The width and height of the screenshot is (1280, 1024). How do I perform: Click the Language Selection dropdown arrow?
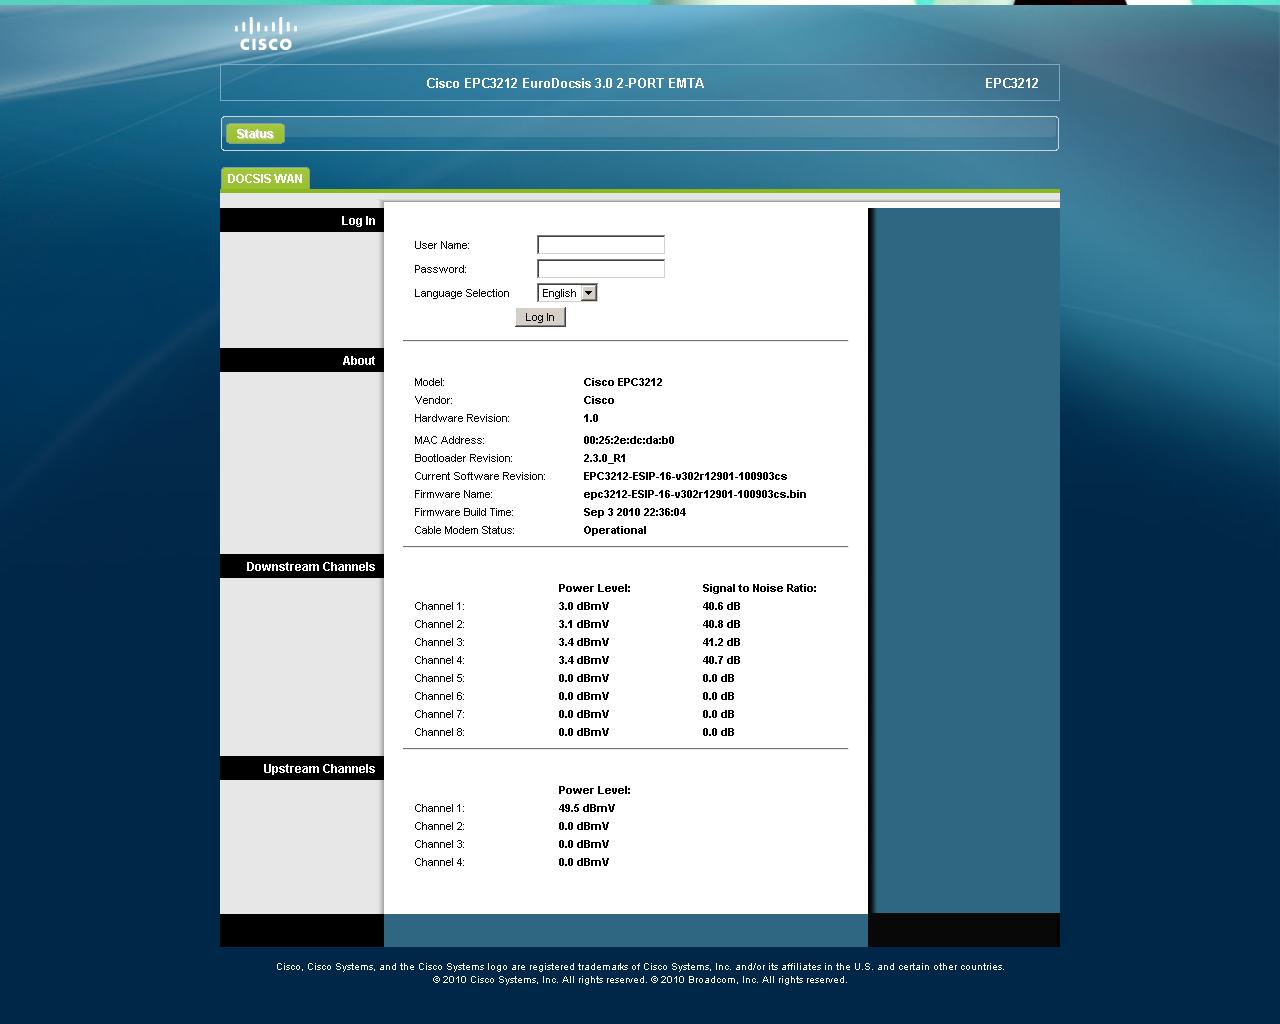coord(589,293)
